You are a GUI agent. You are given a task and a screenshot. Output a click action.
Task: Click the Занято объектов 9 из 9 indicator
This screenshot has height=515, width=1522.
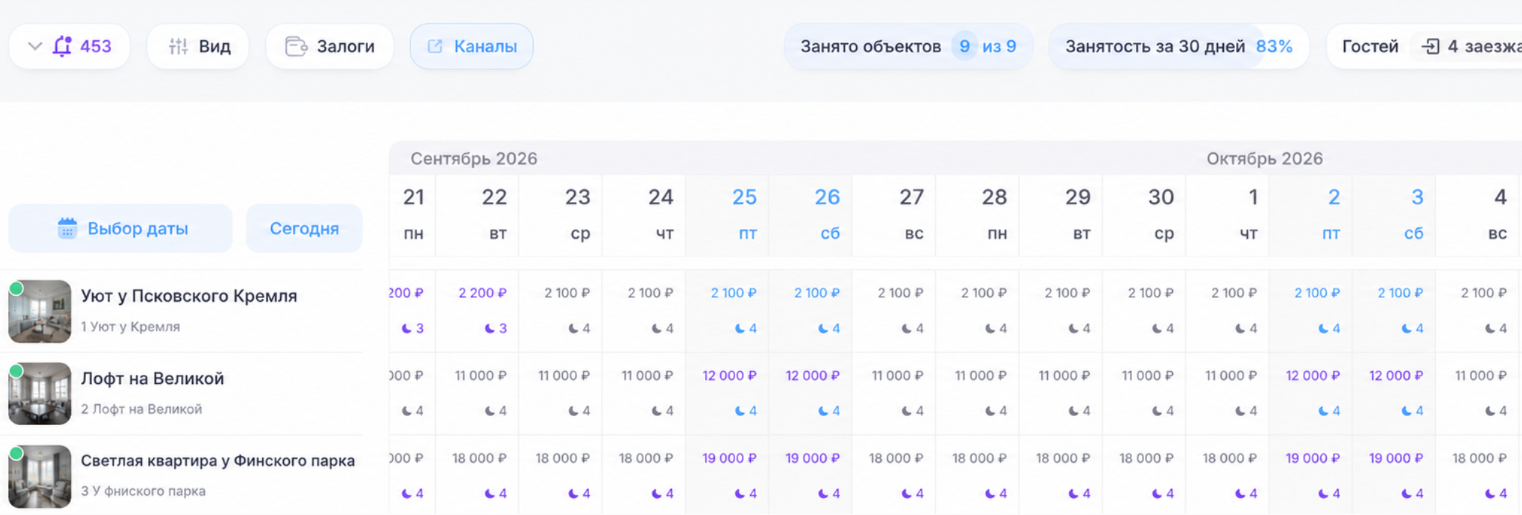(x=908, y=46)
